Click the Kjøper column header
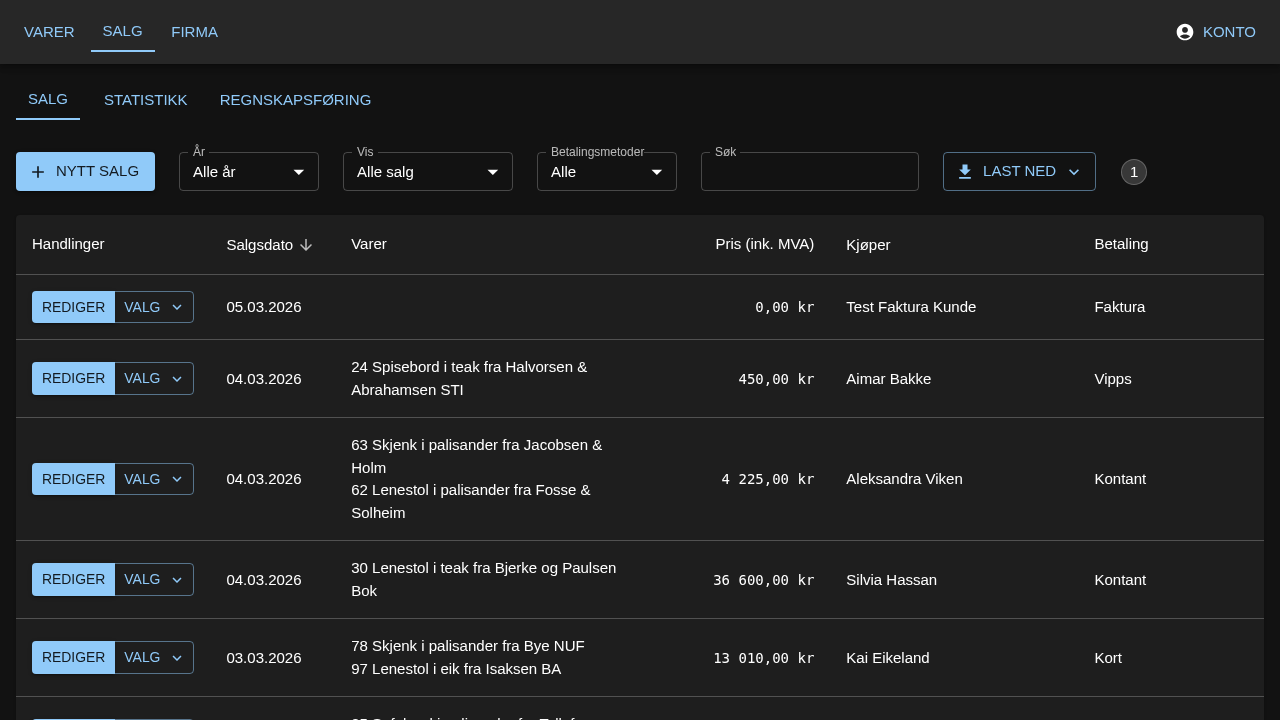Screen dimensions: 1280x720 click(x=868, y=245)
